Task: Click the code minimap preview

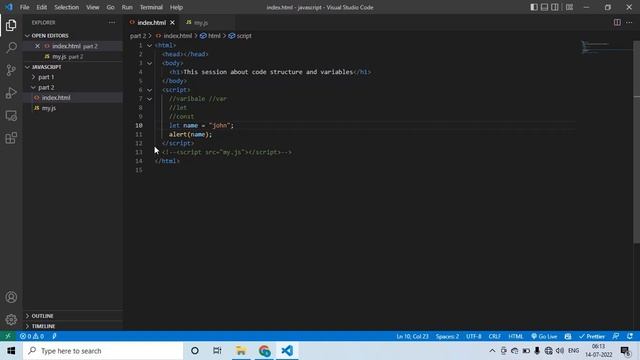Action: click(x=606, y=47)
